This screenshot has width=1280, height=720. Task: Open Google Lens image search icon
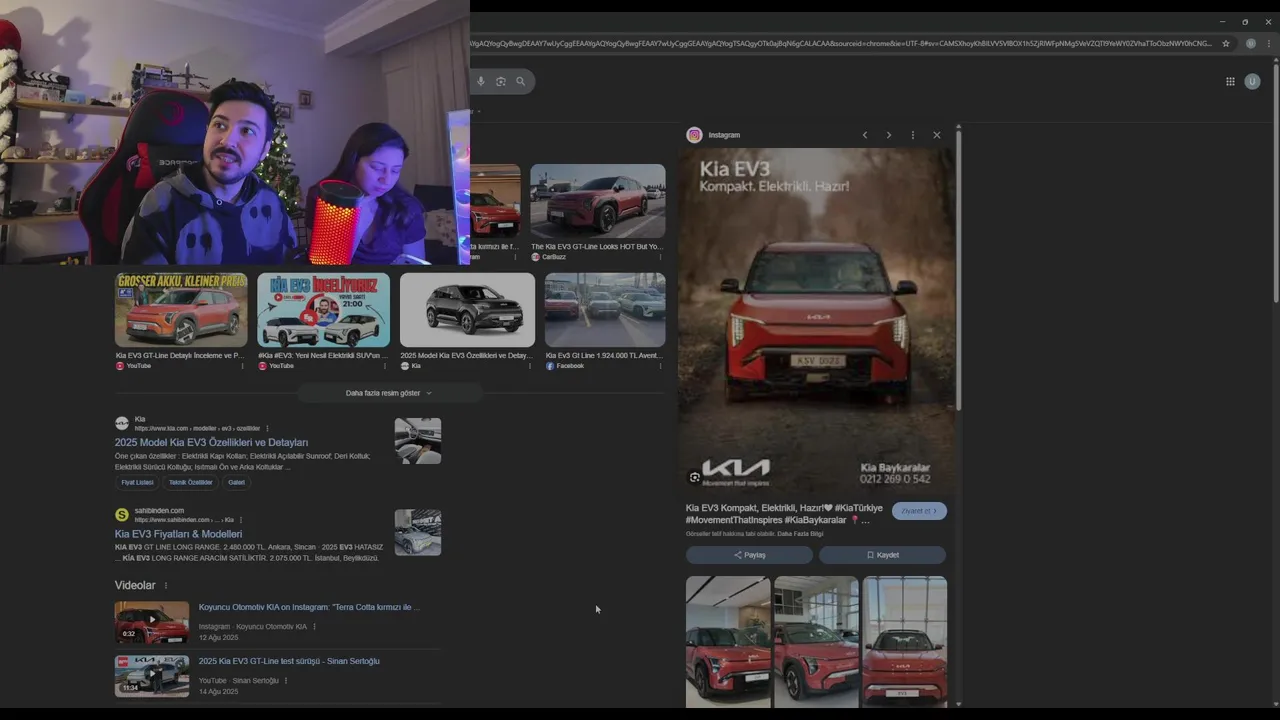pos(501,81)
